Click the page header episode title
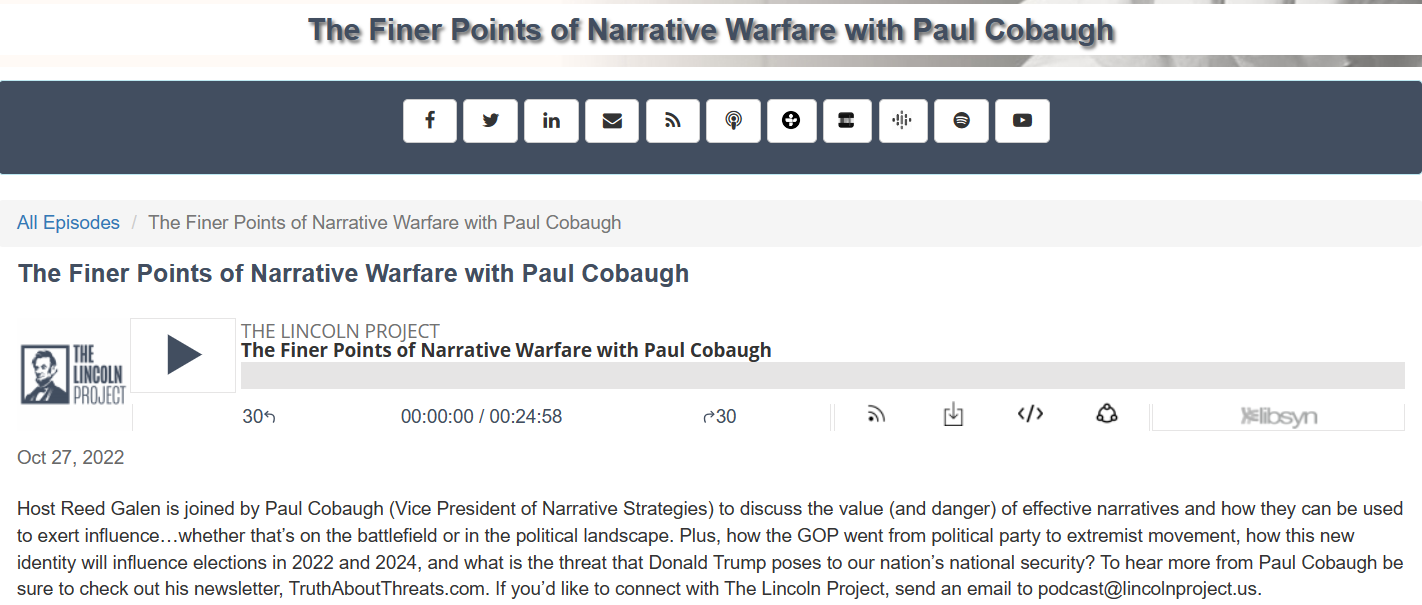1422x605 pixels. click(x=711, y=30)
